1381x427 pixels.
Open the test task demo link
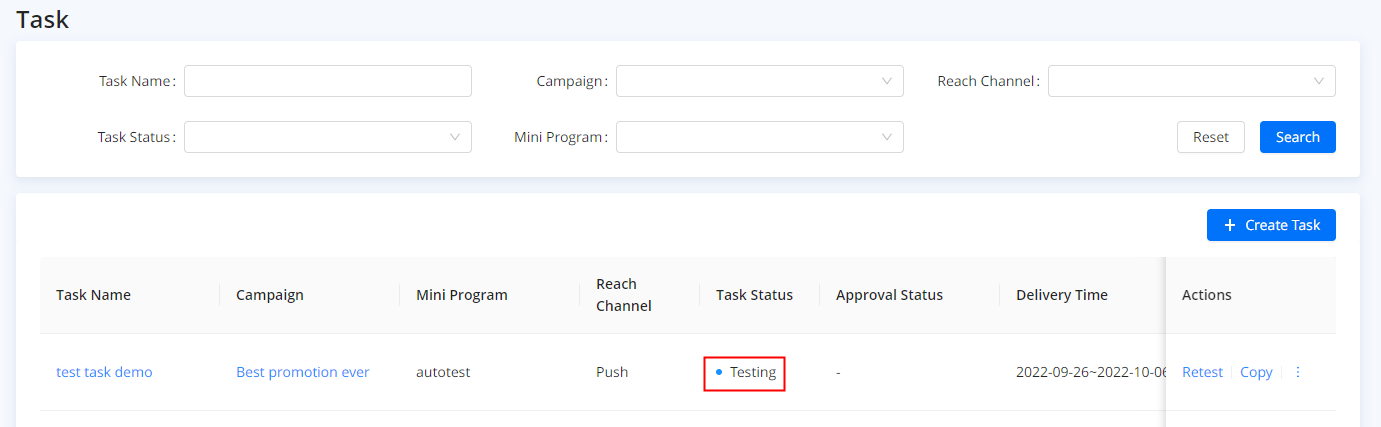tap(104, 372)
